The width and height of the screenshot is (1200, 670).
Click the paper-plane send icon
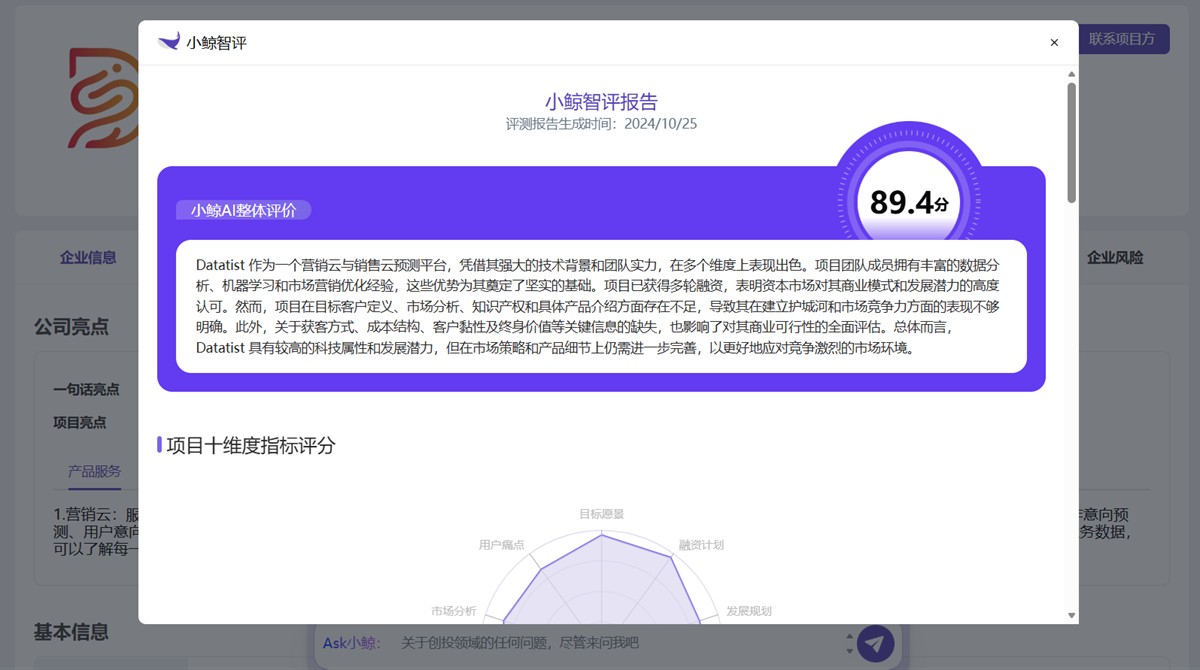(875, 644)
